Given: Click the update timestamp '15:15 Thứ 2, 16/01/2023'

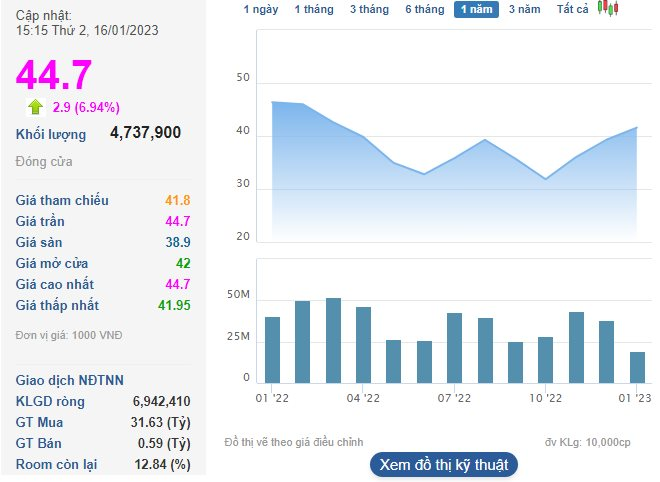Looking at the screenshot, I should point(87,30).
